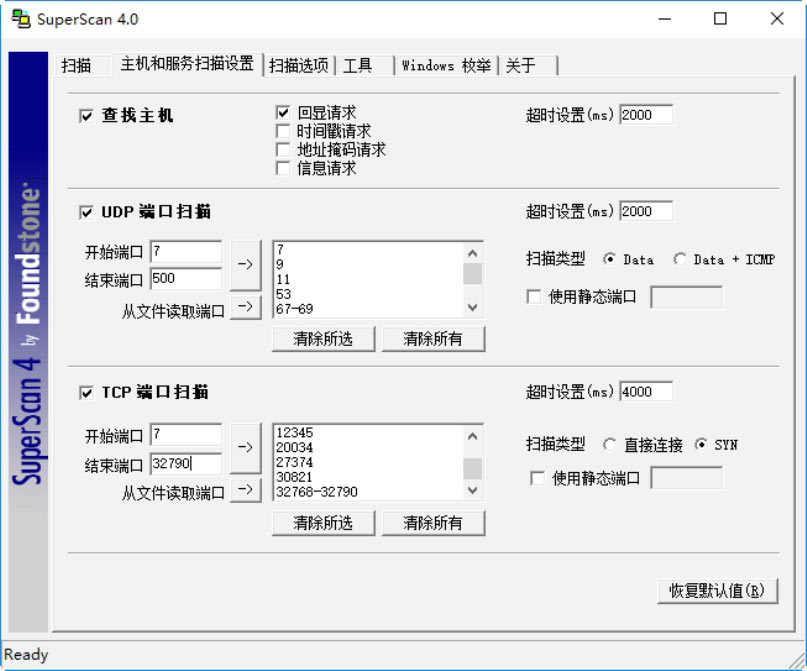Click the UDP timeout field showing 2000
The height and width of the screenshot is (671, 807).
(x=646, y=211)
